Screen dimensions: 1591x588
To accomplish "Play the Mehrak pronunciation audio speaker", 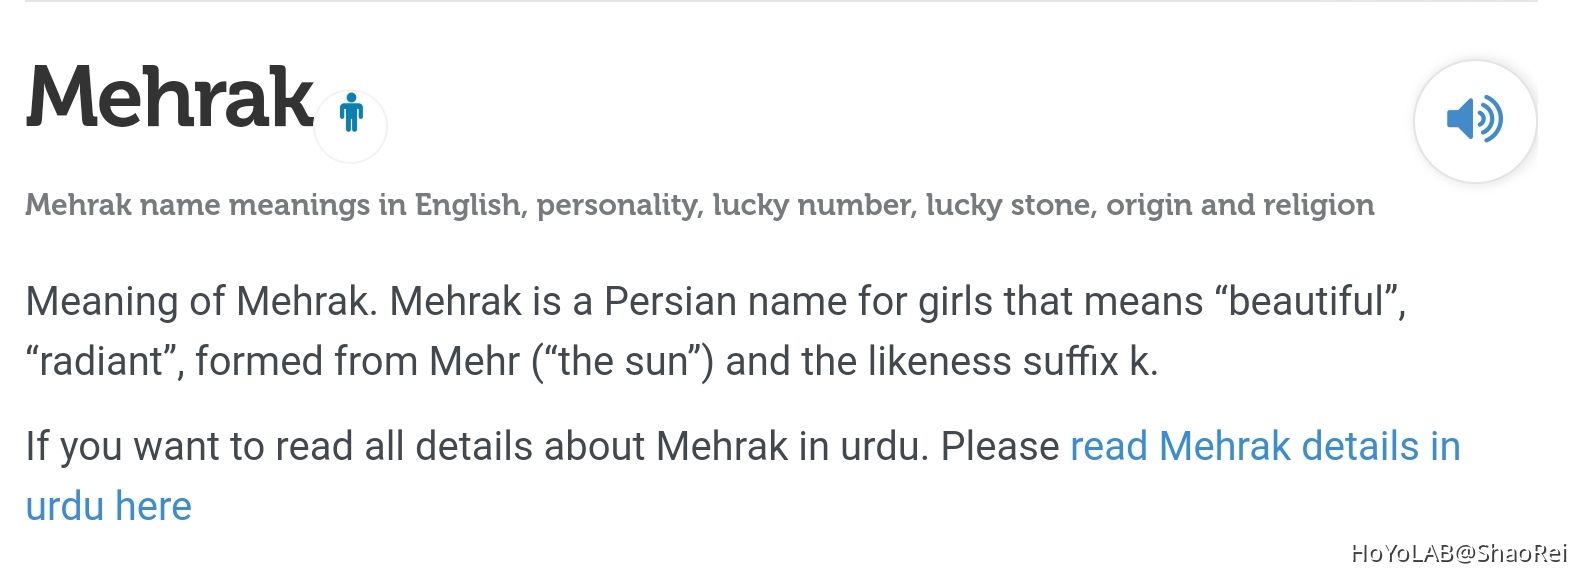I will [1474, 120].
